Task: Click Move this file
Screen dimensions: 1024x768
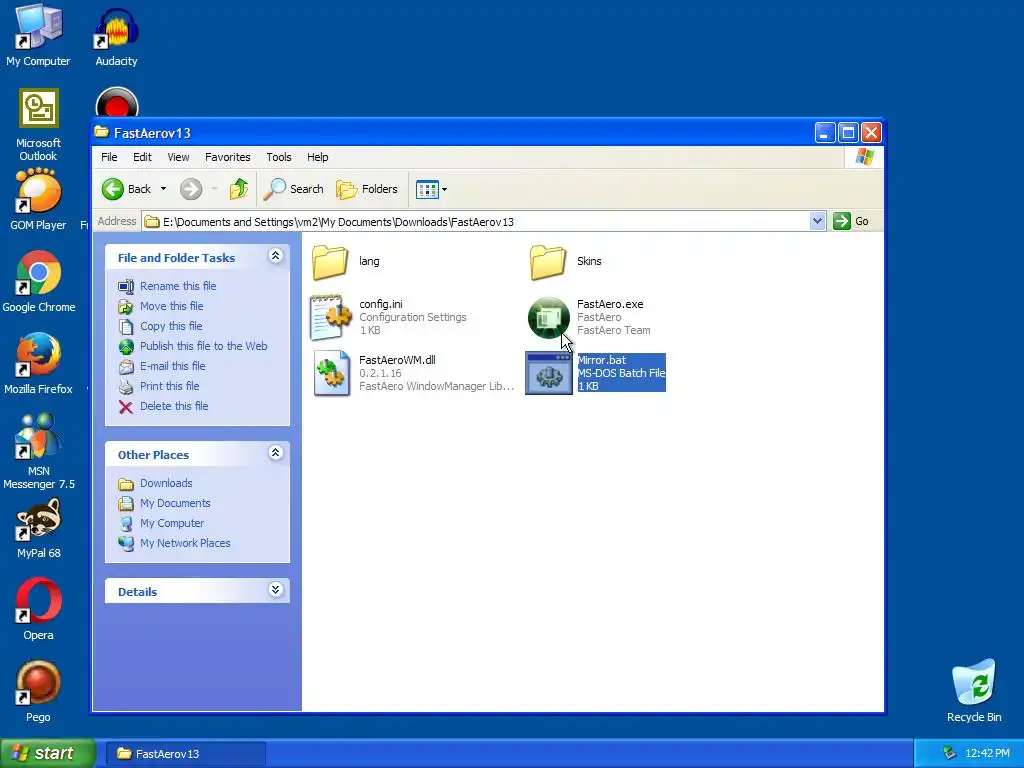Action: coord(171,306)
